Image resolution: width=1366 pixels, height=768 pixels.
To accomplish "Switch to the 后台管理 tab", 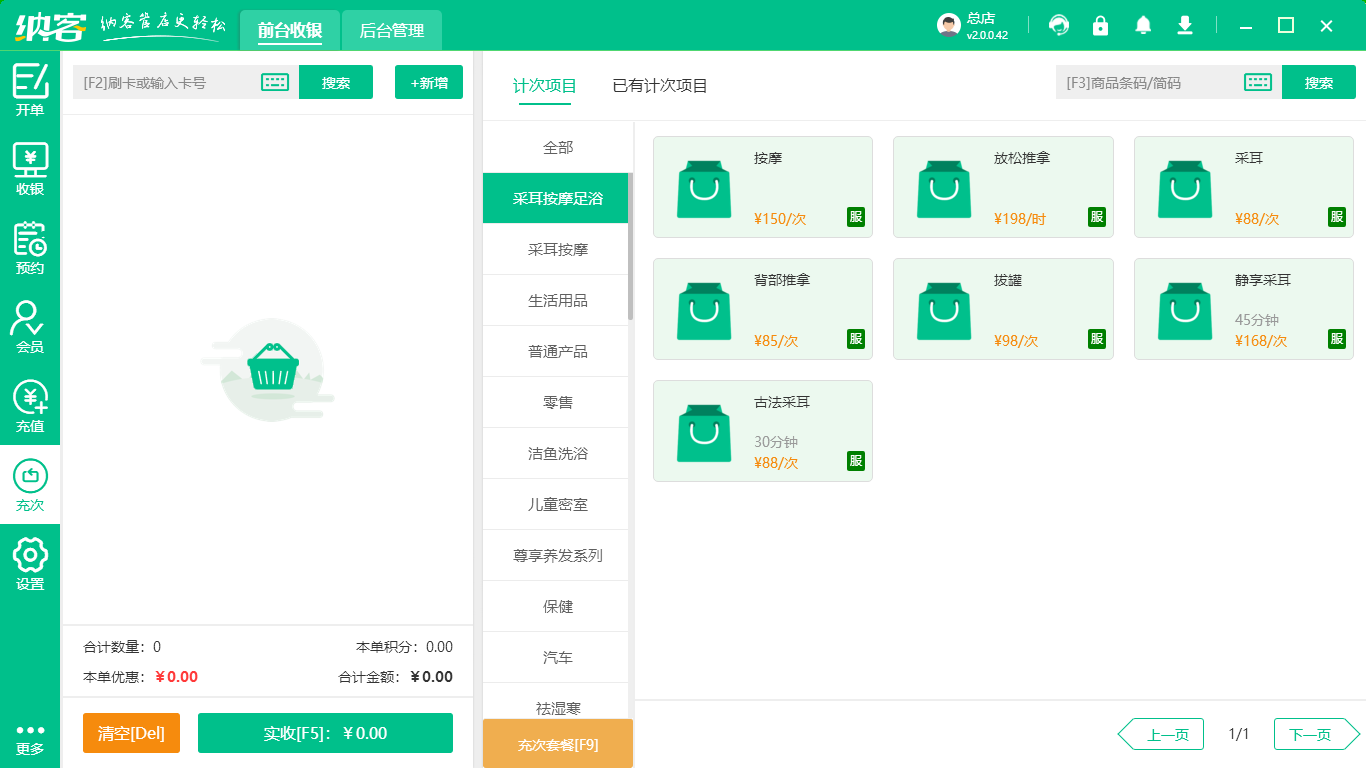I will pos(391,30).
